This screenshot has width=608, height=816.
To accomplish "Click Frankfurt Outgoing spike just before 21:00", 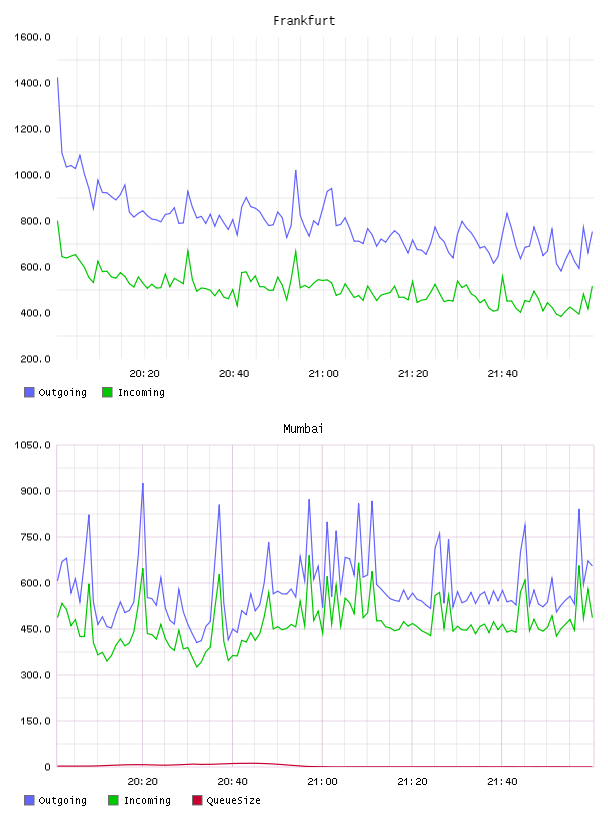I will pos(296,171).
